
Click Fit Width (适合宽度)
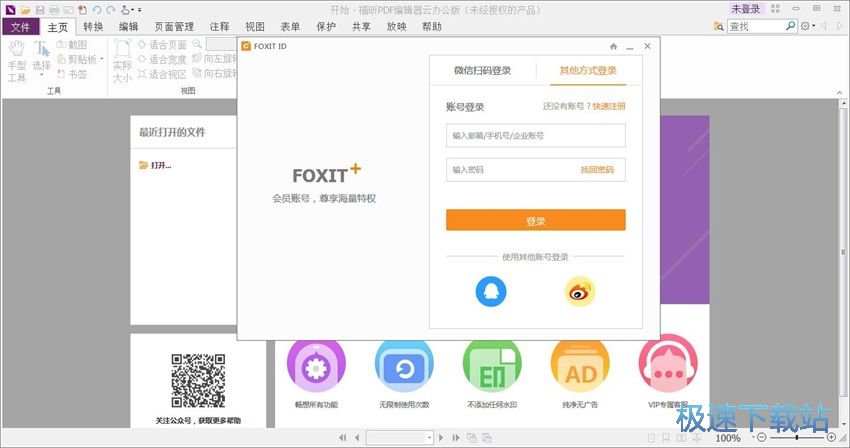(162, 59)
